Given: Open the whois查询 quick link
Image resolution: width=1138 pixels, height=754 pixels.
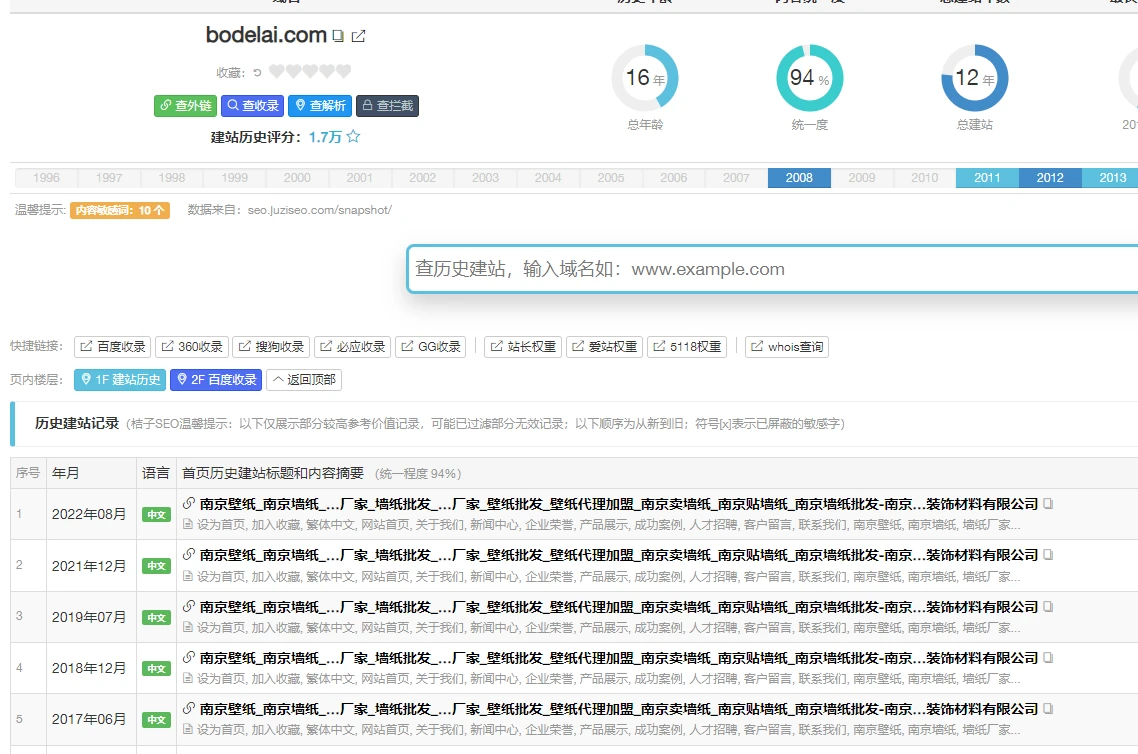Looking at the screenshot, I should pos(787,347).
